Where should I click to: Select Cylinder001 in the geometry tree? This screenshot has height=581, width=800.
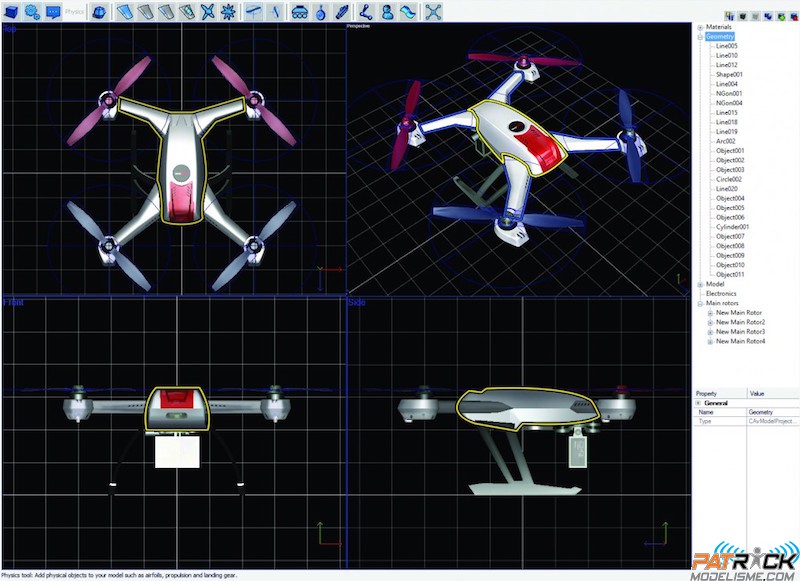(732, 226)
